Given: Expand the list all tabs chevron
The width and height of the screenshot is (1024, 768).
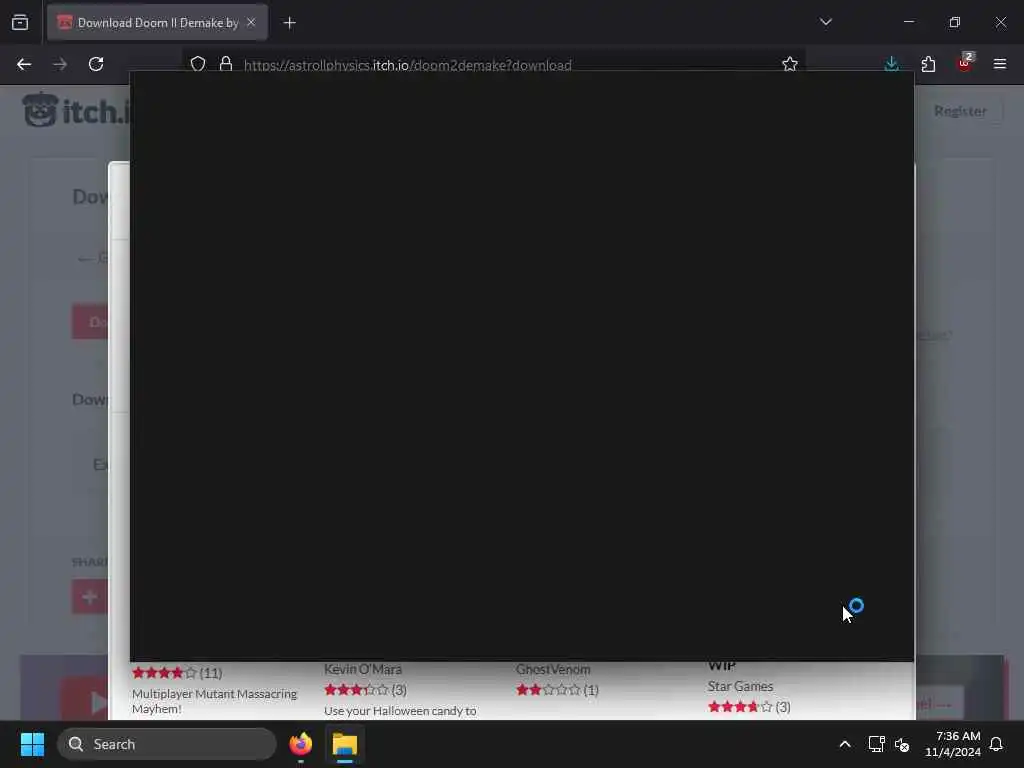Looking at the screenshot, I should 825,22.
